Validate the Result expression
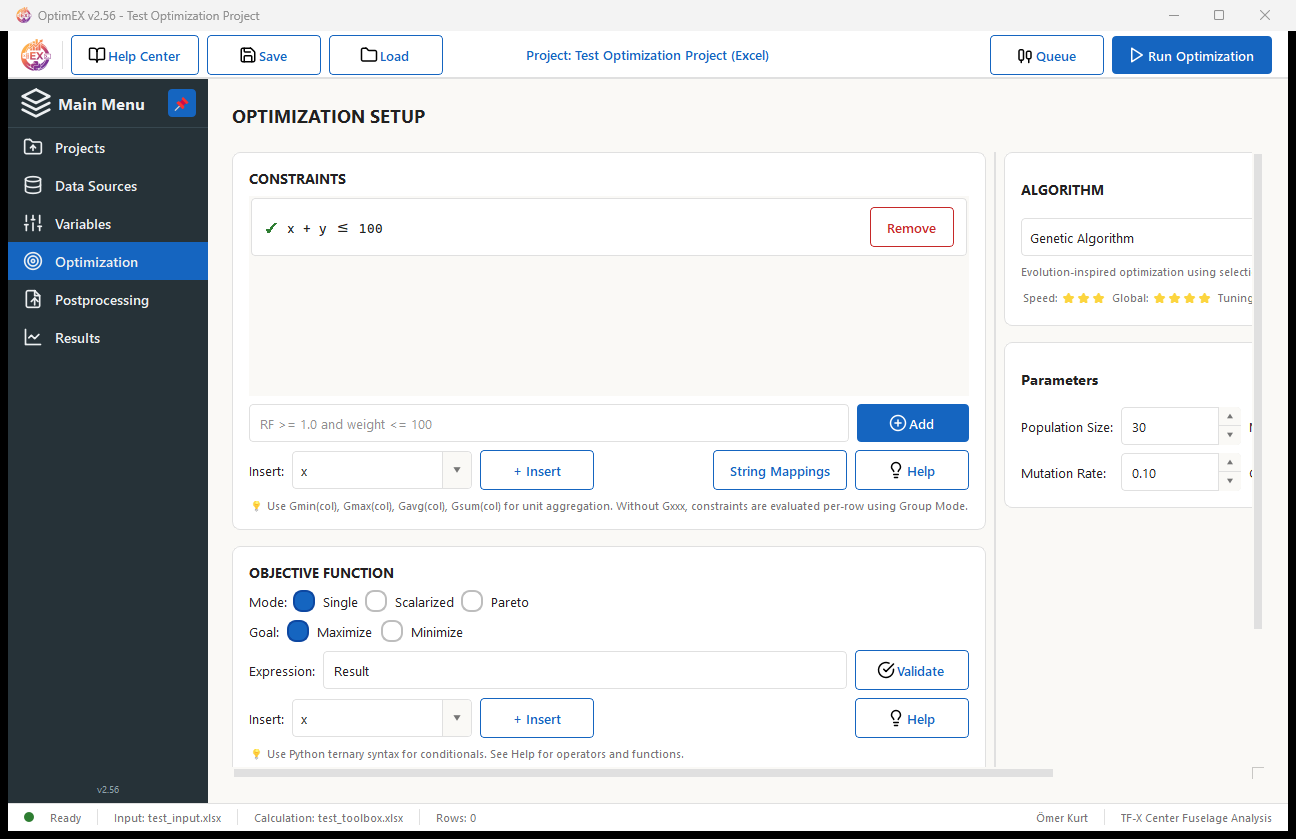The height and width of the screenshot is (839, 1296). [911, 670]
